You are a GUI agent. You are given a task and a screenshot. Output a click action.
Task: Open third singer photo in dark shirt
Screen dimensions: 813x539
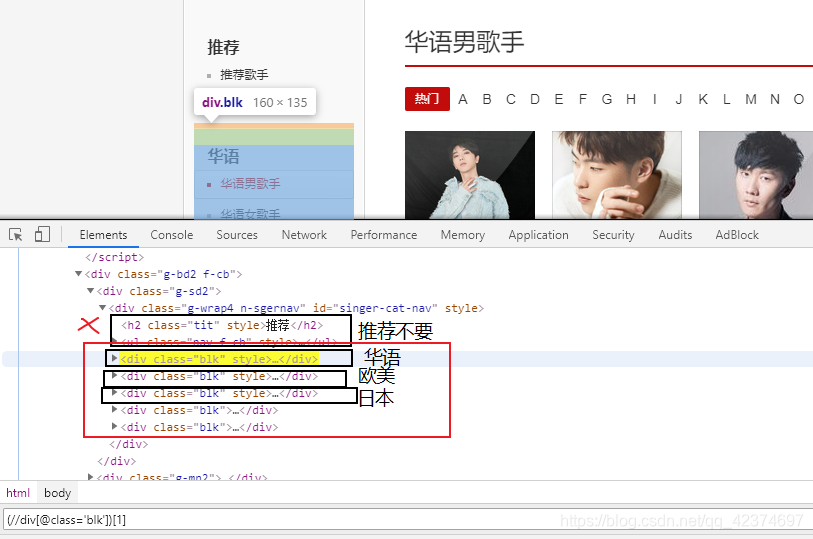click(756, 175)
